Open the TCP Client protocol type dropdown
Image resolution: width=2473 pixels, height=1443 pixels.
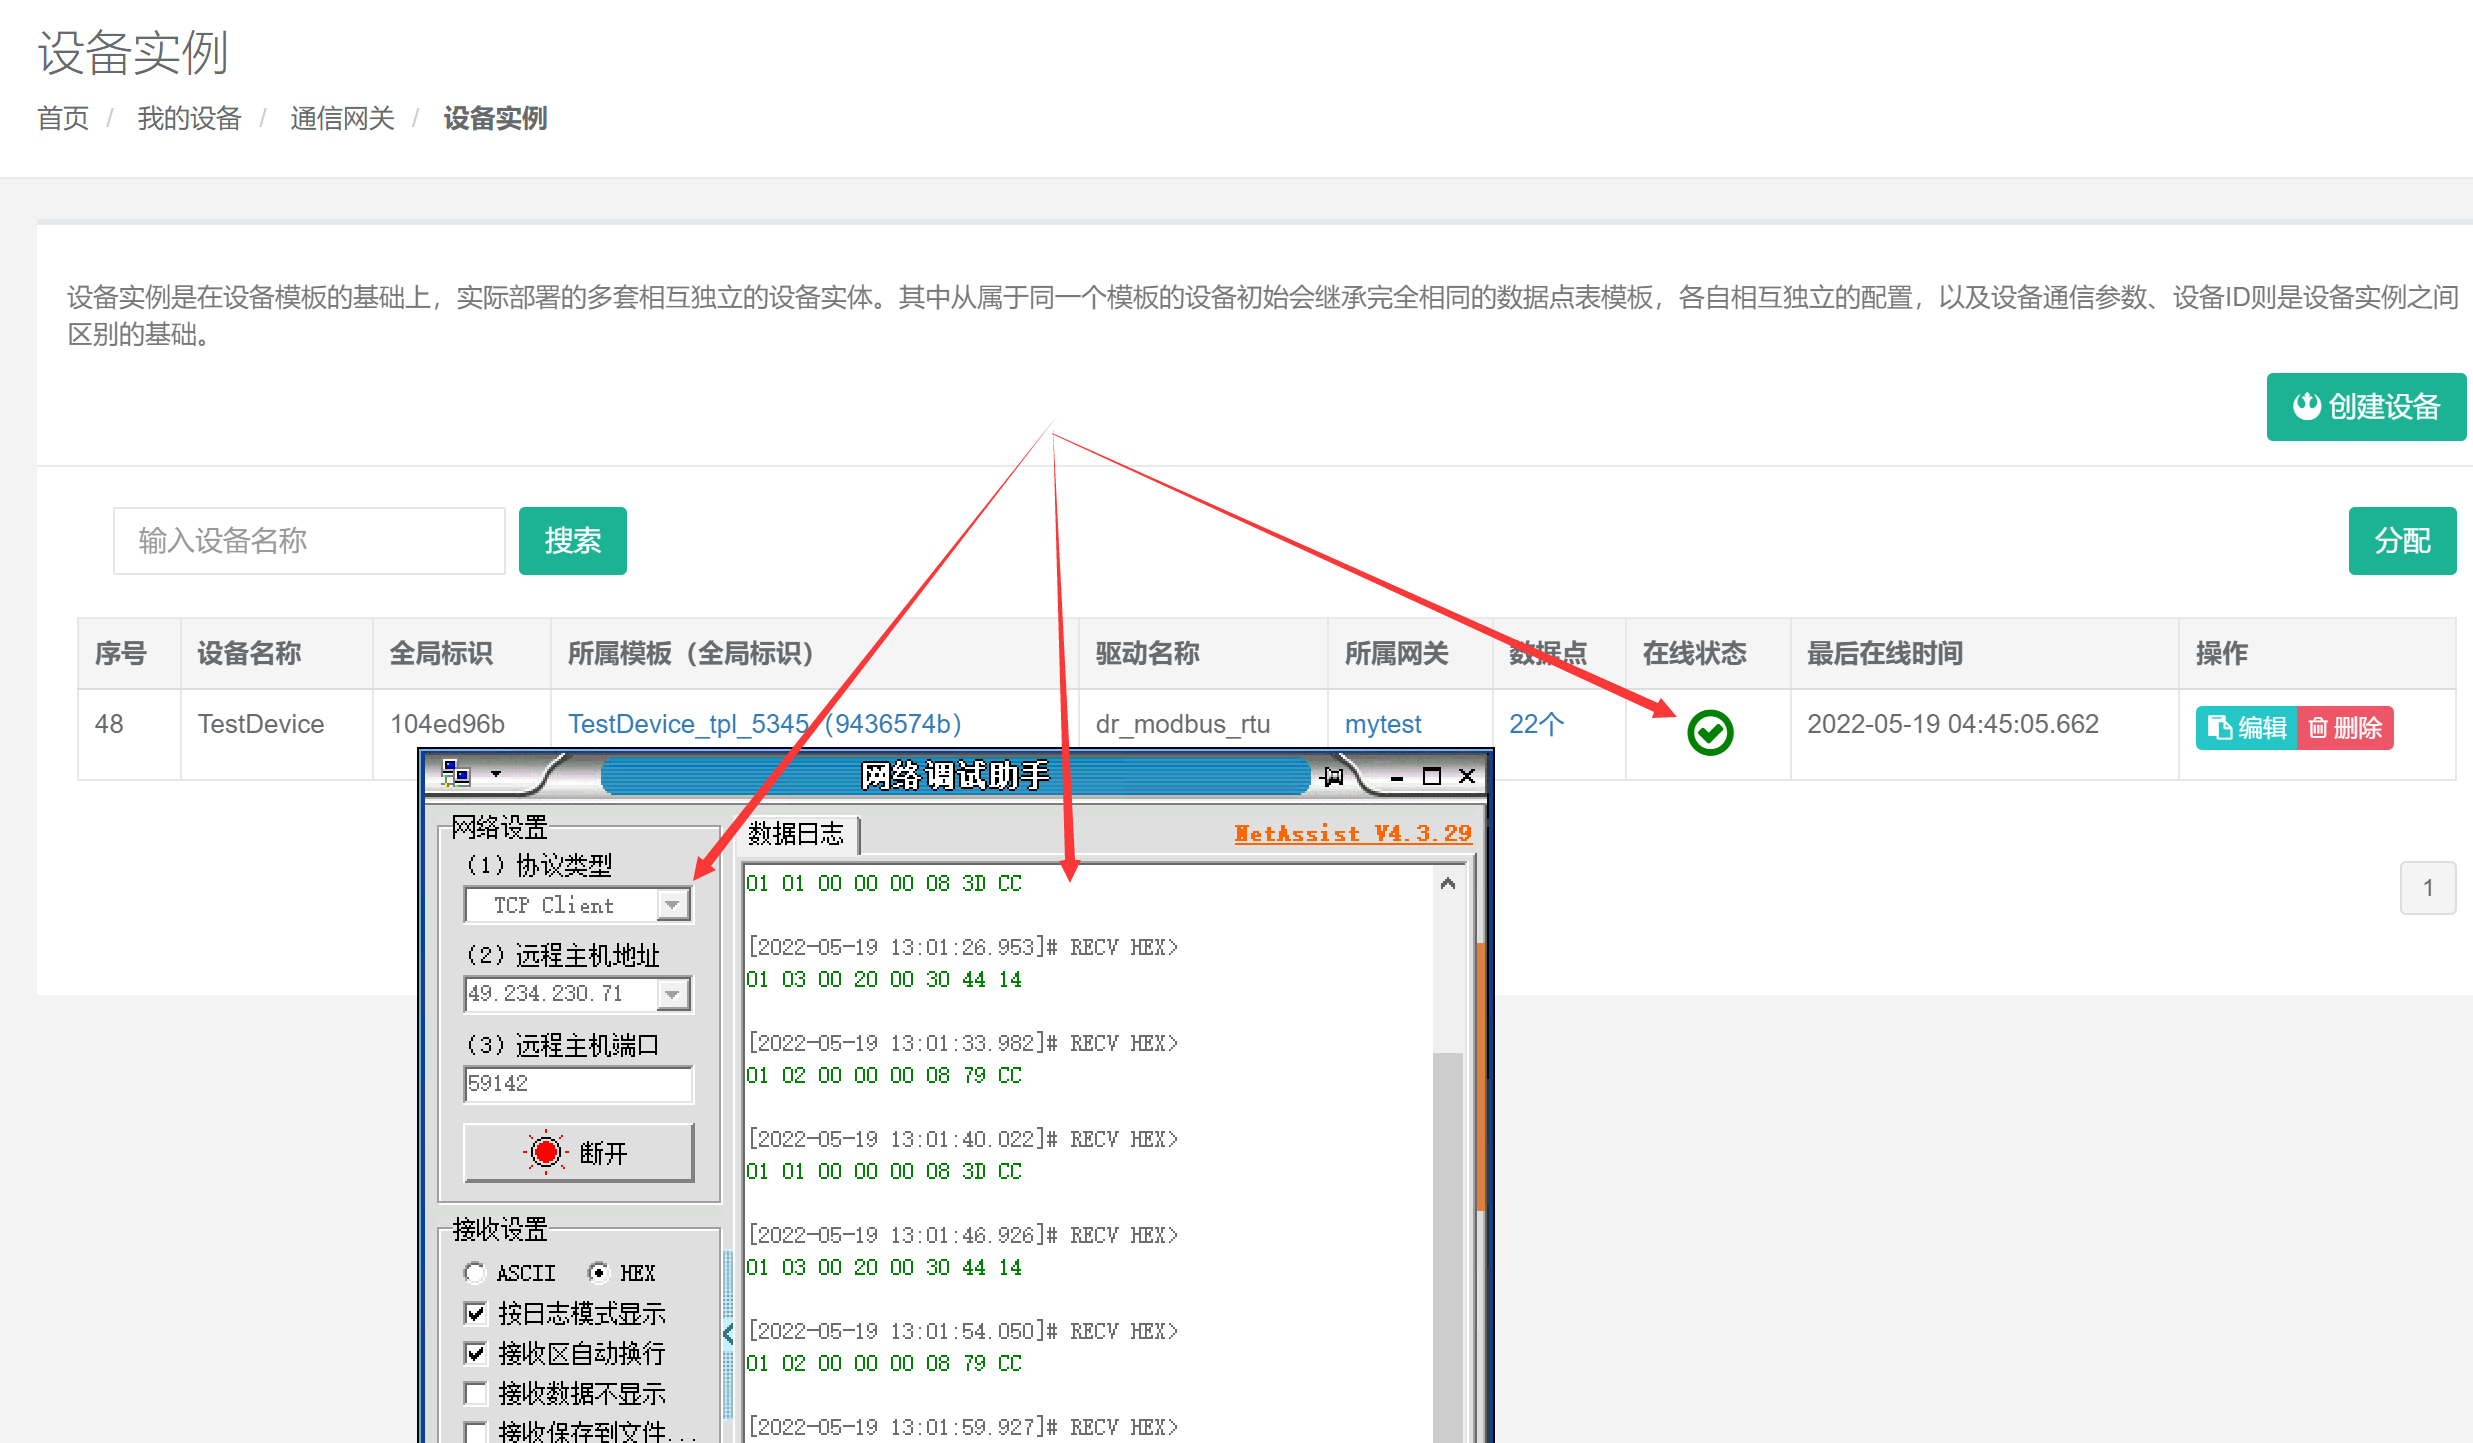[673, 905]
